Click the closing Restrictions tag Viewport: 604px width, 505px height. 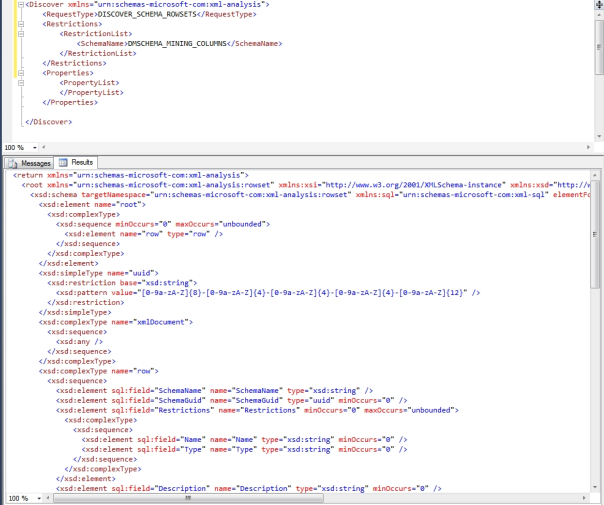pos(74,63)
